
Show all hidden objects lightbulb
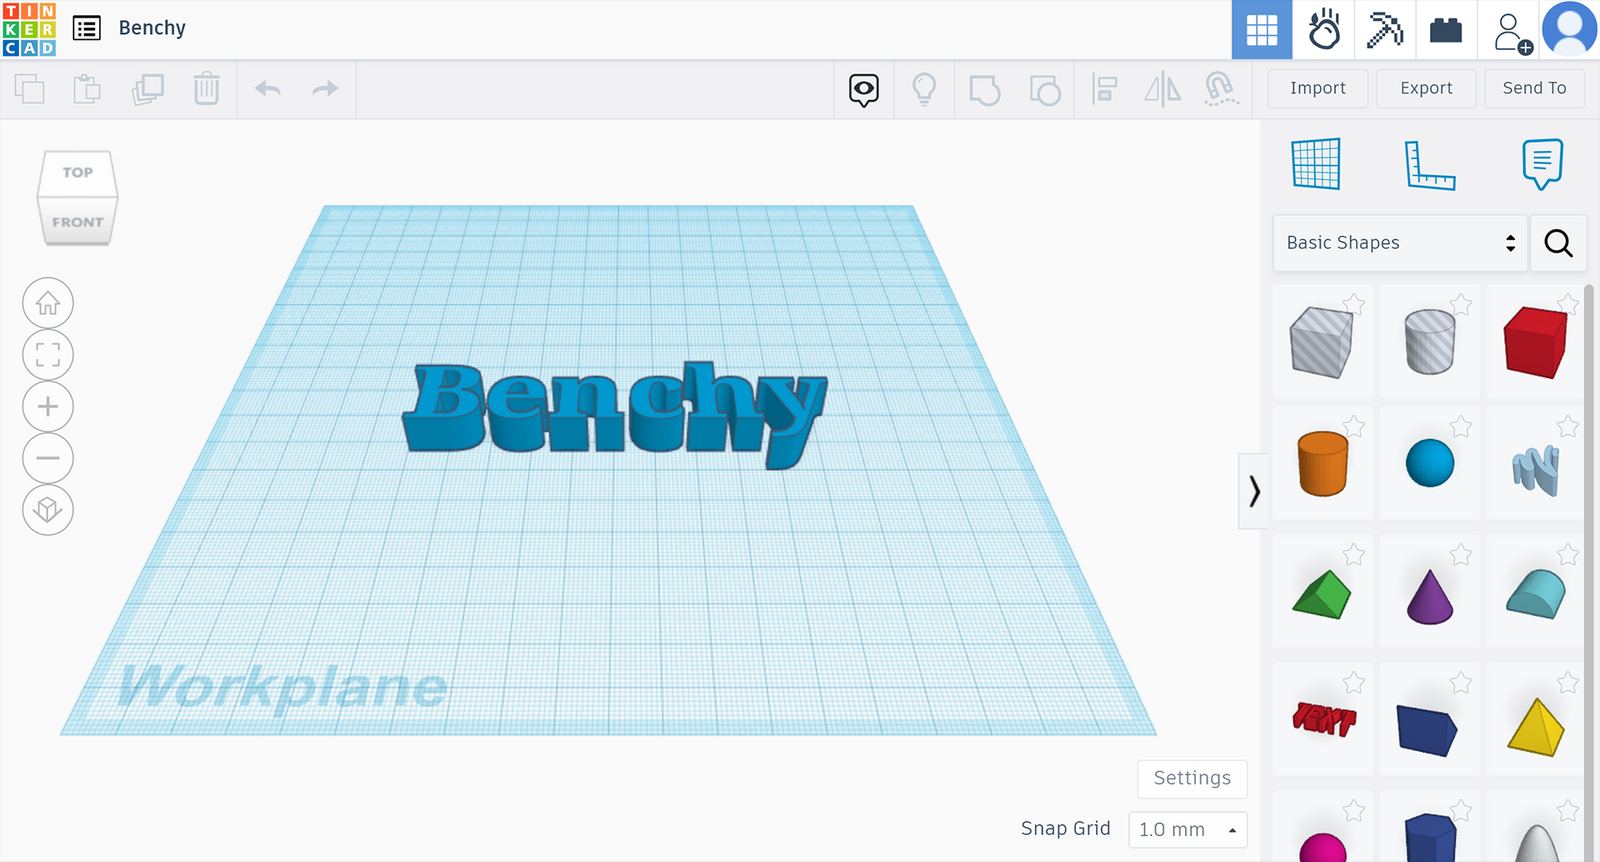pos(924,90)
